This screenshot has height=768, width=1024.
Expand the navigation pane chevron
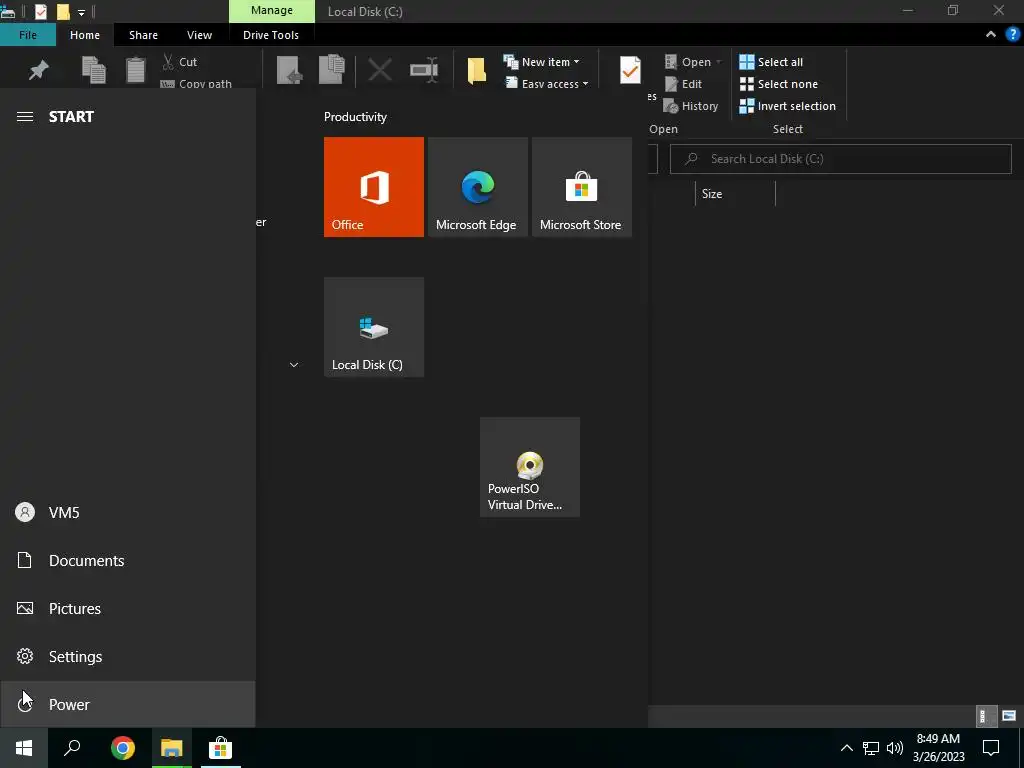click(x=294, y=364)
